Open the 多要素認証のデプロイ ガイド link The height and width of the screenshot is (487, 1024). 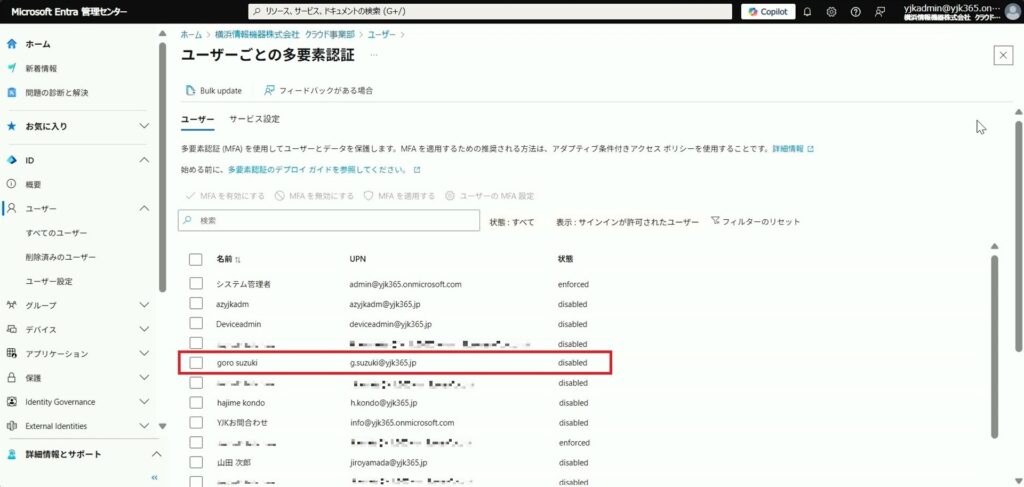point(323,170)
